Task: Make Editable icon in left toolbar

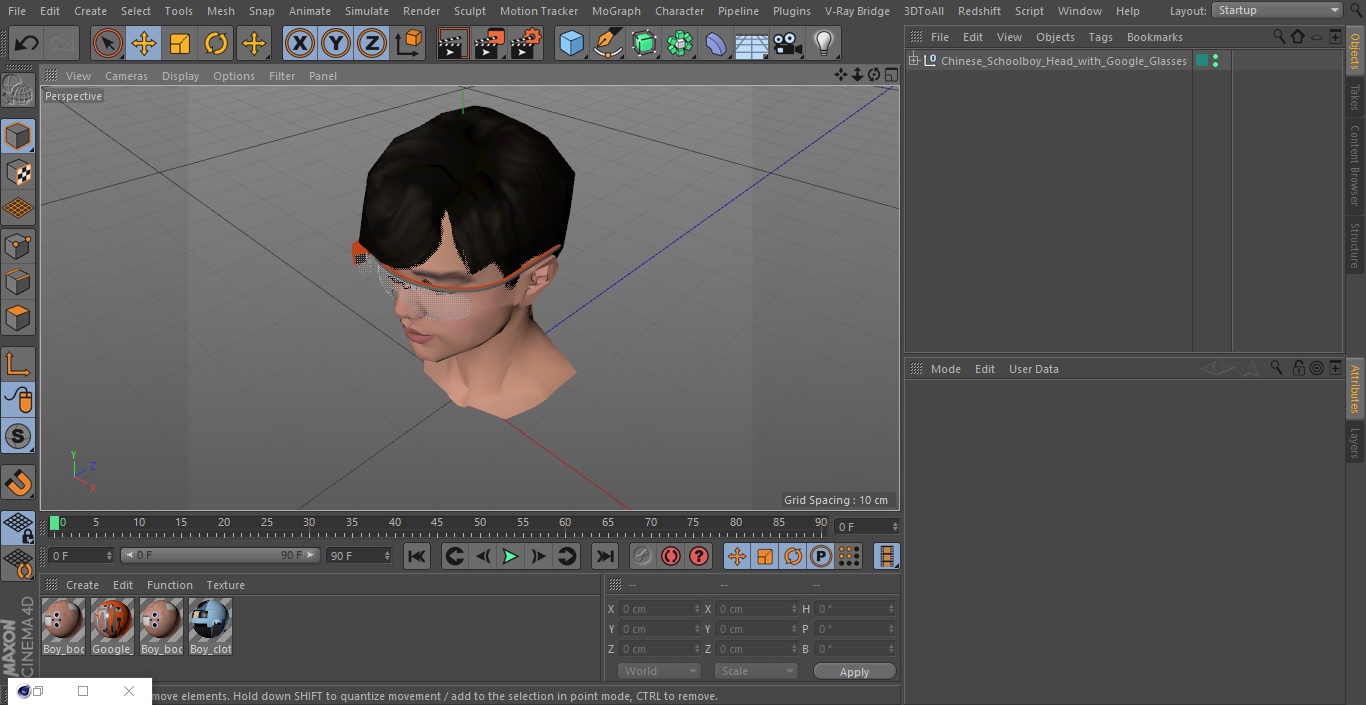Action: coord(18,91)
